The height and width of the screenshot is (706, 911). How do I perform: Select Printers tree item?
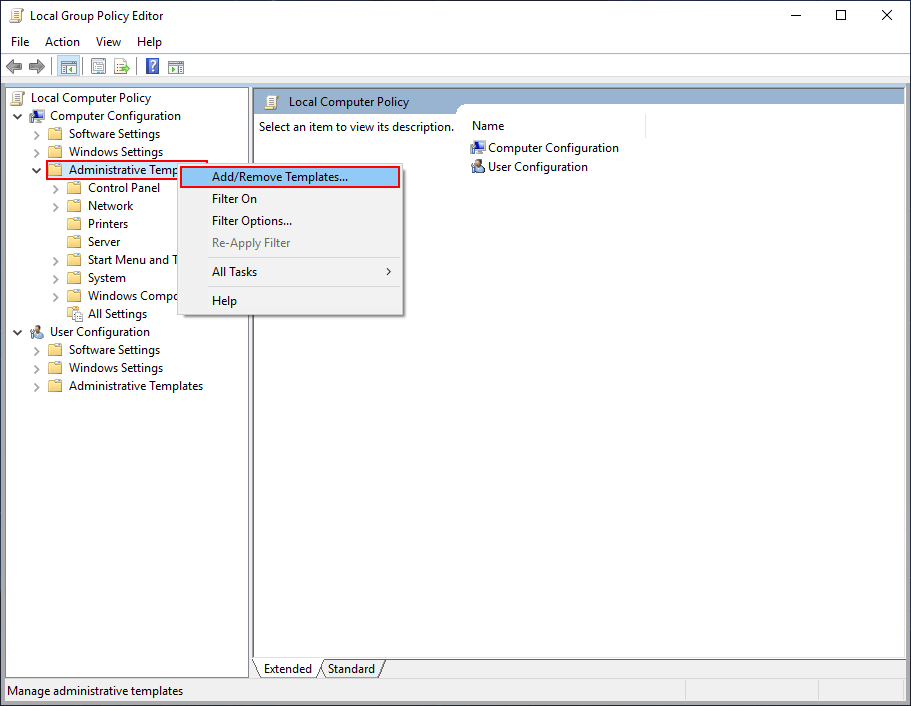click(x=107, y=224)
